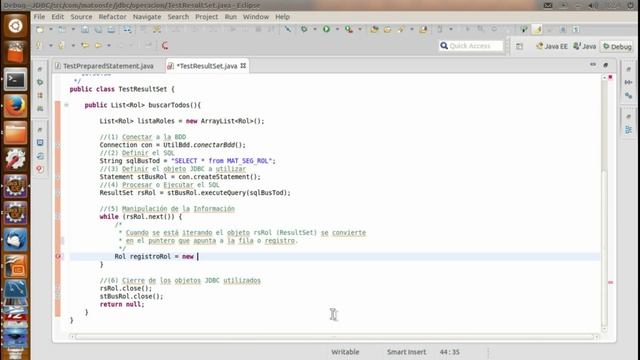
Task: Click the Run External Tools icon
Action: [349, 29]
